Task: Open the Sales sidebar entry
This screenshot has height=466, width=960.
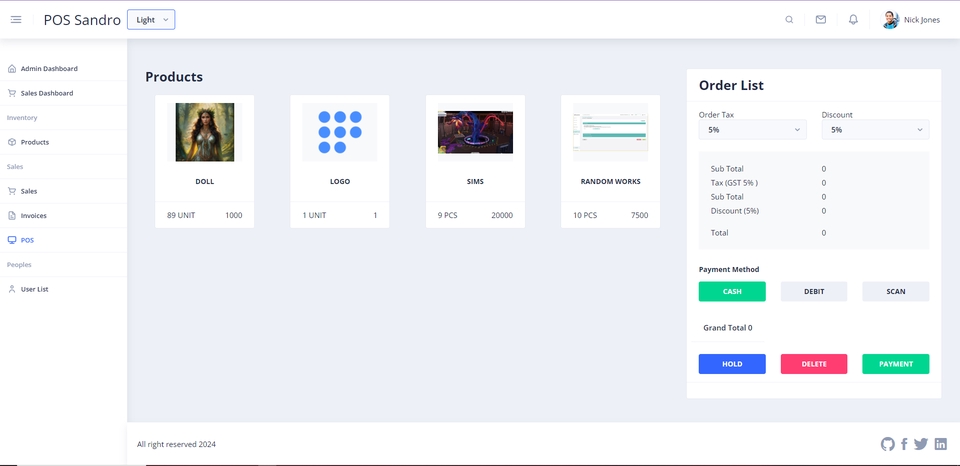Action: click(29, 191)
